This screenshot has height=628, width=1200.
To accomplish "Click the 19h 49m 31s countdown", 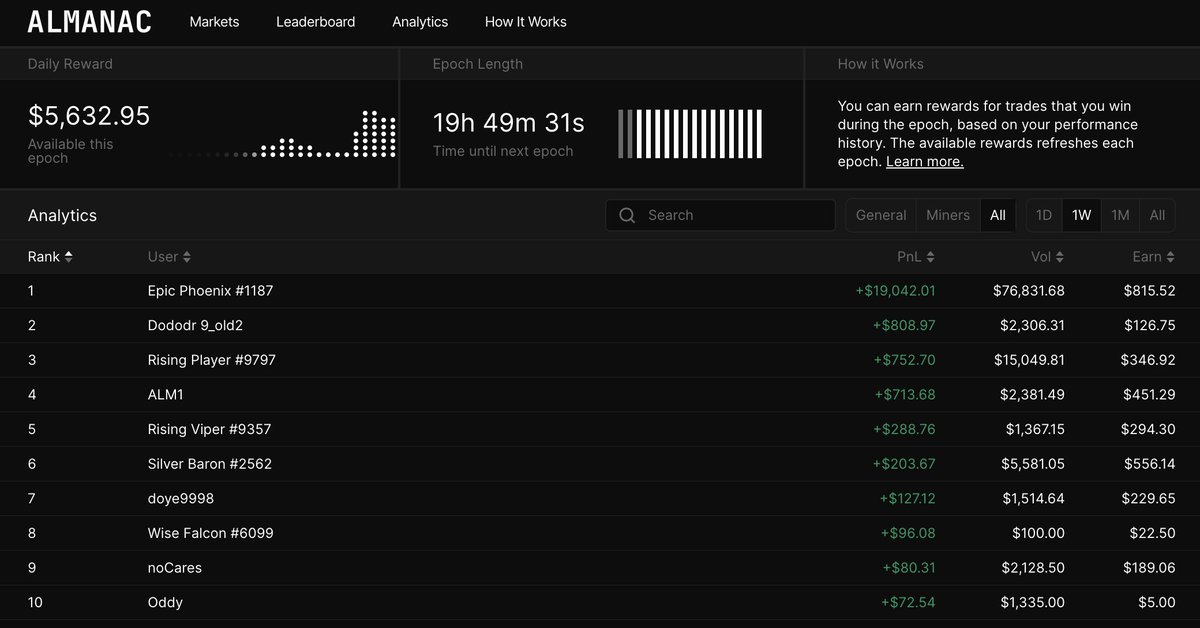I will [509, 123].
